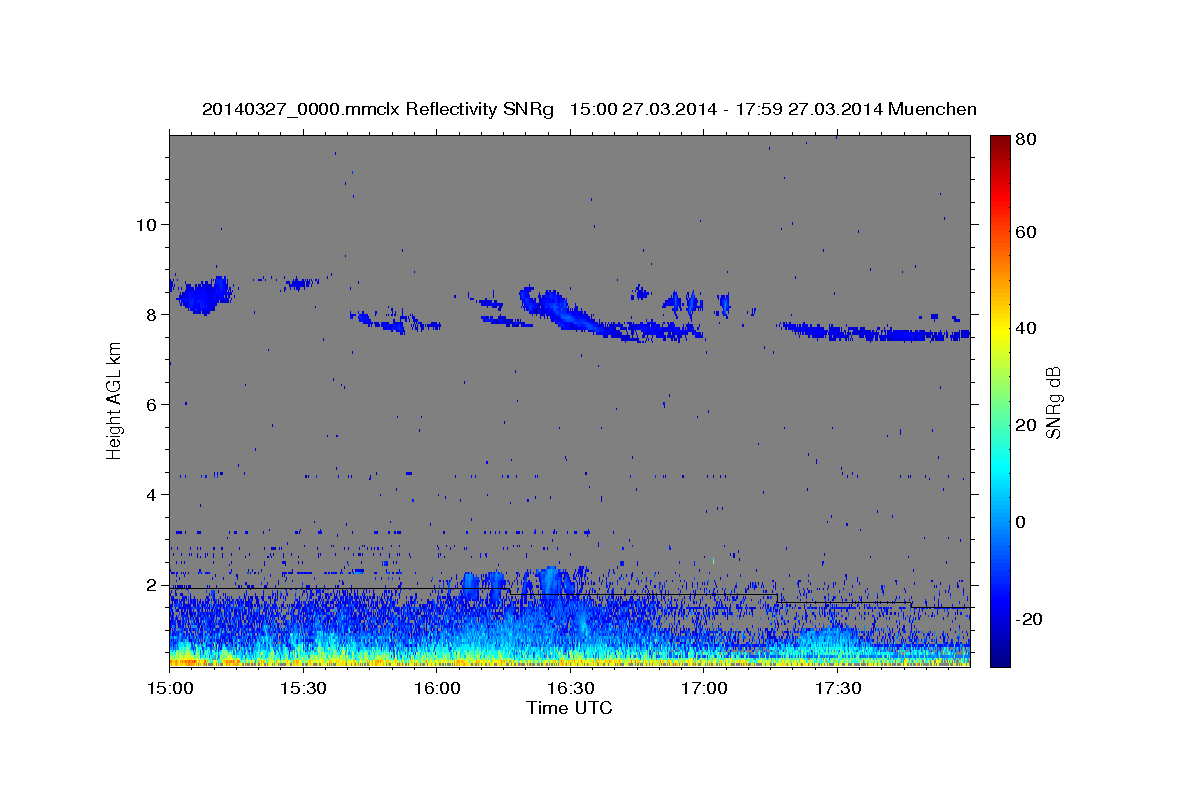This screenshot has height=800, width=1200.
Task: Click the 'Height AGL km' y-axis label
Action: [114, 399]
